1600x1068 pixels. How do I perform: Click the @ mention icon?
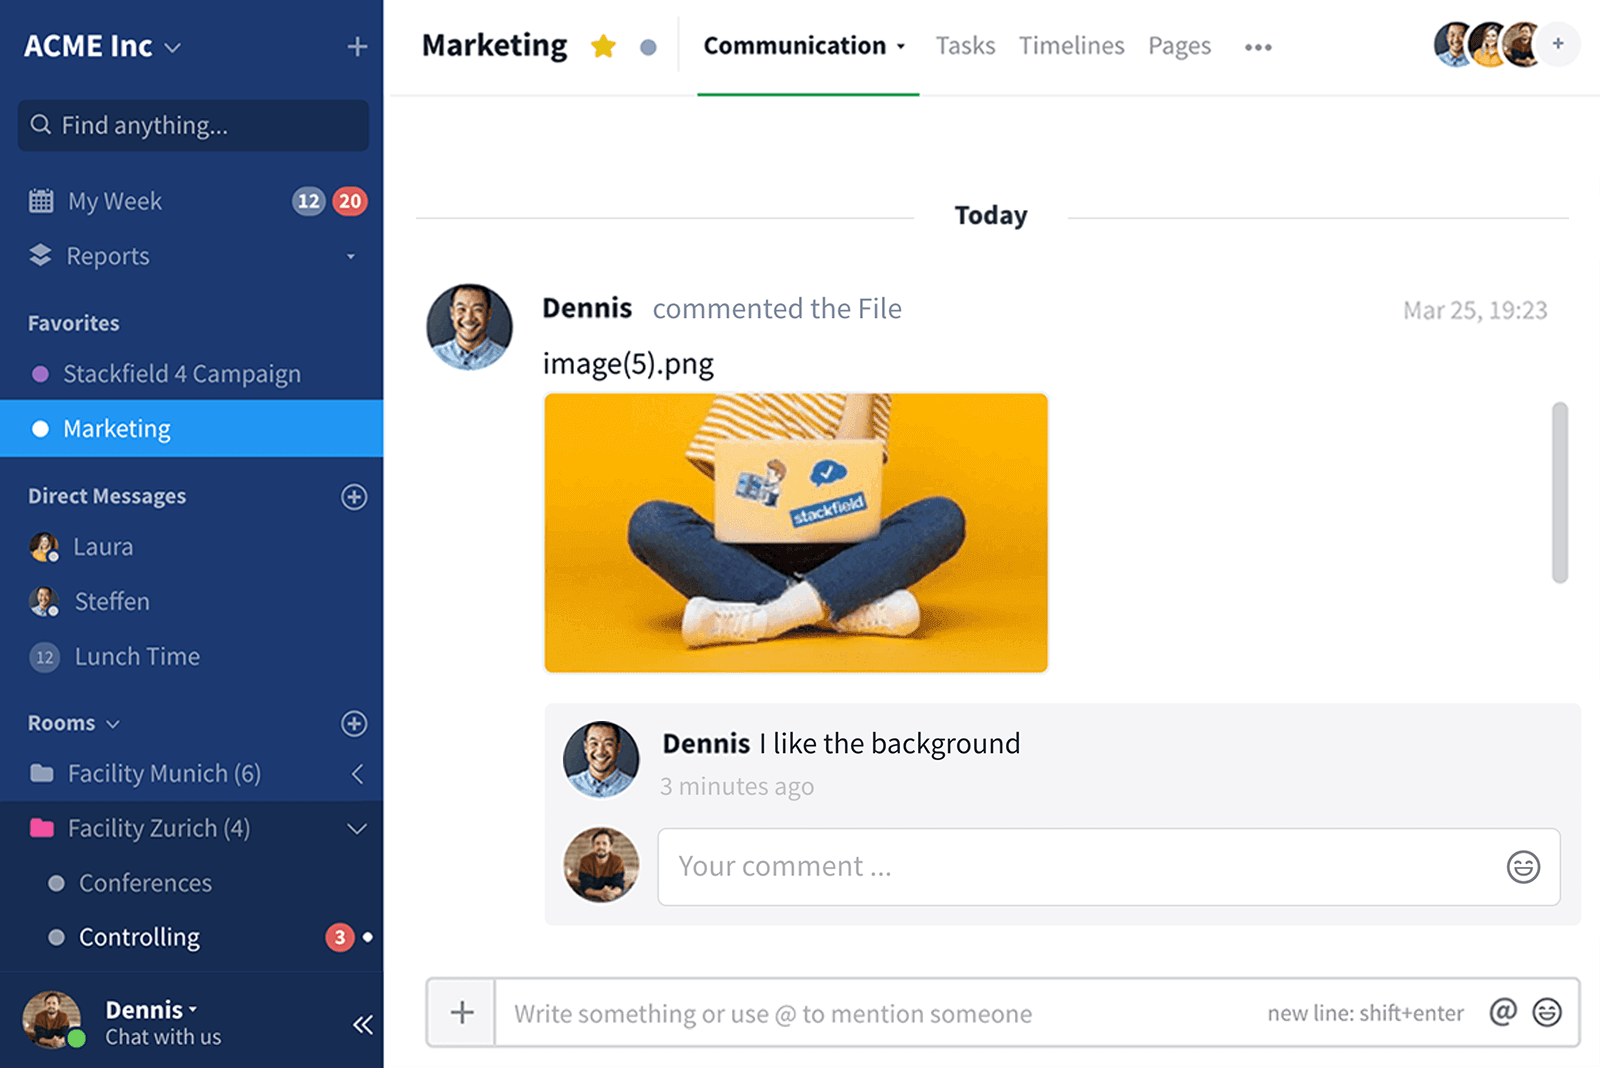(1502, 1013)
